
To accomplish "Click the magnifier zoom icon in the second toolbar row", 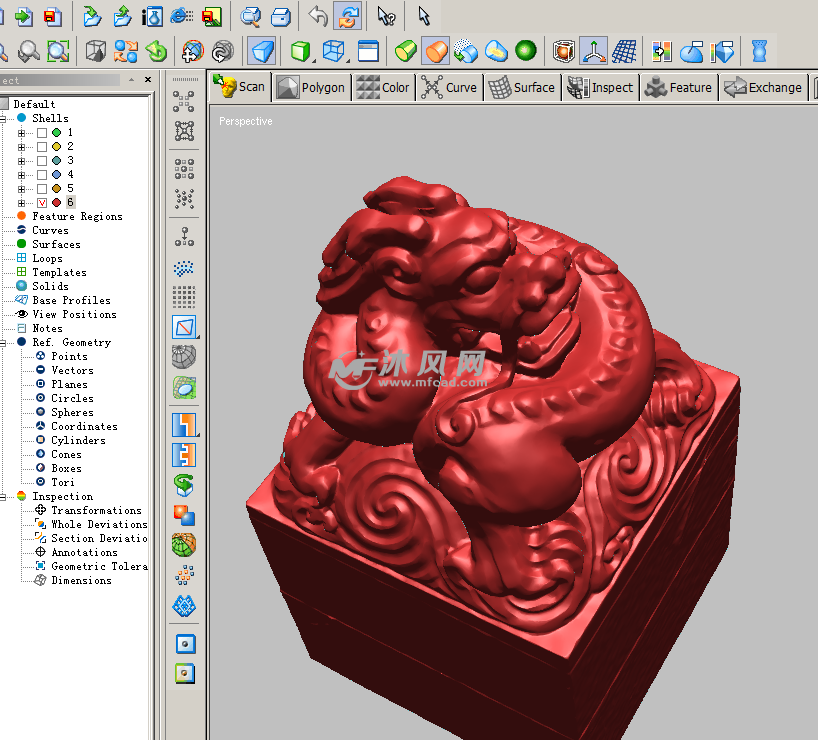I will [29, 51].
